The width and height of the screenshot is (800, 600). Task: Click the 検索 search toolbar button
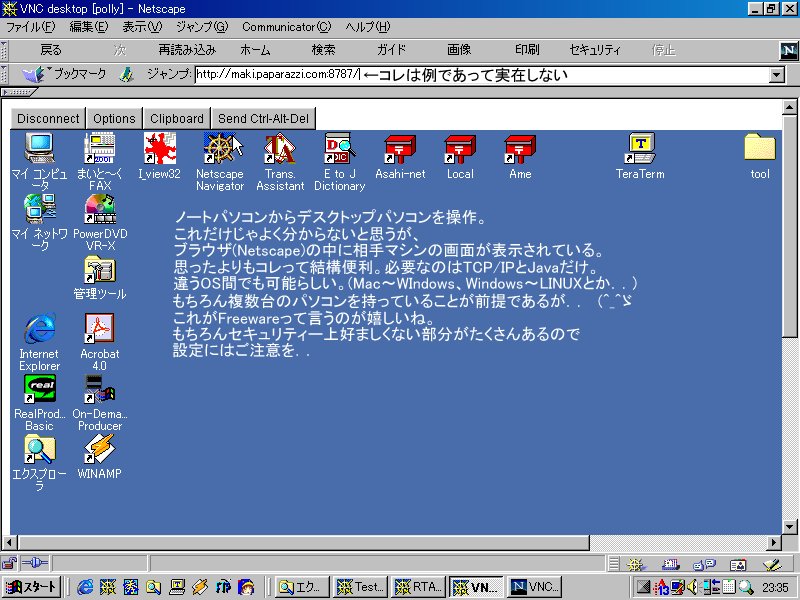(323, 50)
